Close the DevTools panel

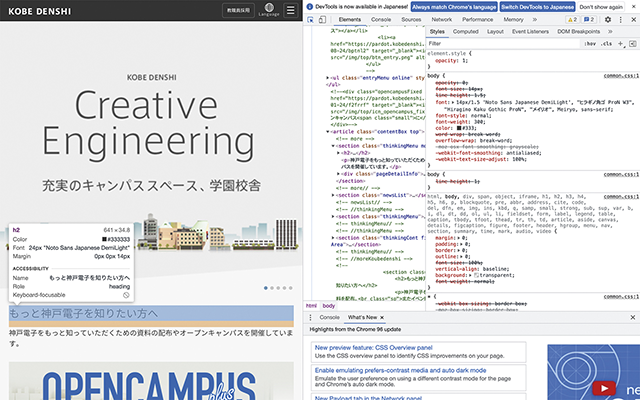[633, 20]
